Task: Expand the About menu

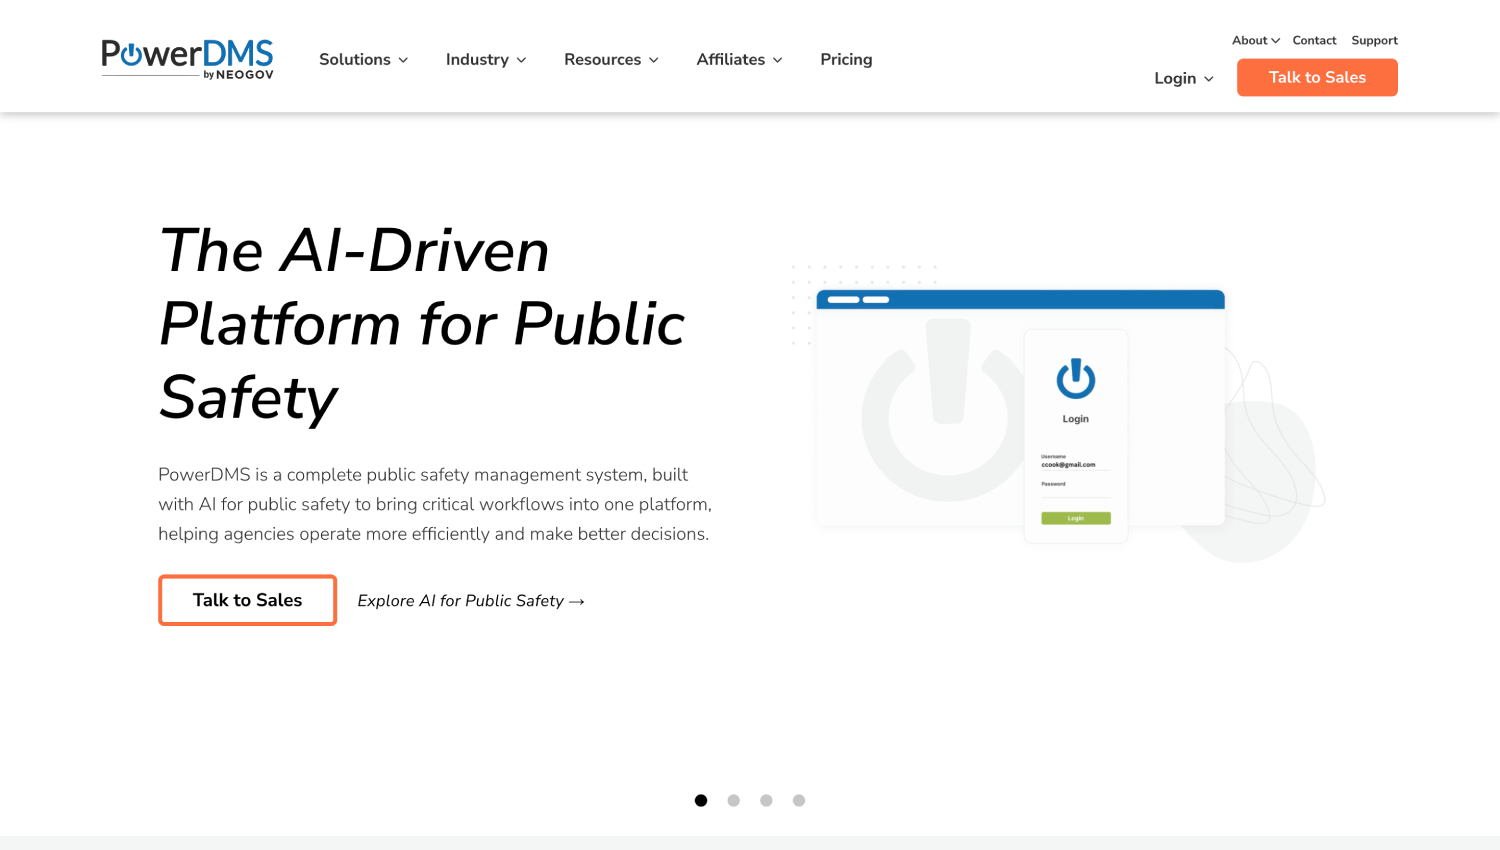Action: 1256,41
